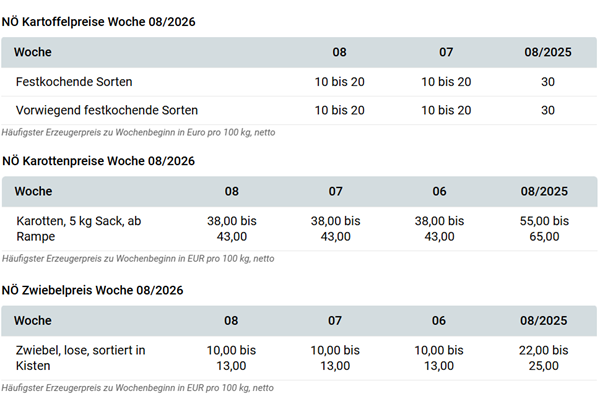Click the 06 column header in carrot table
Viewport: 600px width, 400px height.
pyautogui.click(x=438, y=191)
